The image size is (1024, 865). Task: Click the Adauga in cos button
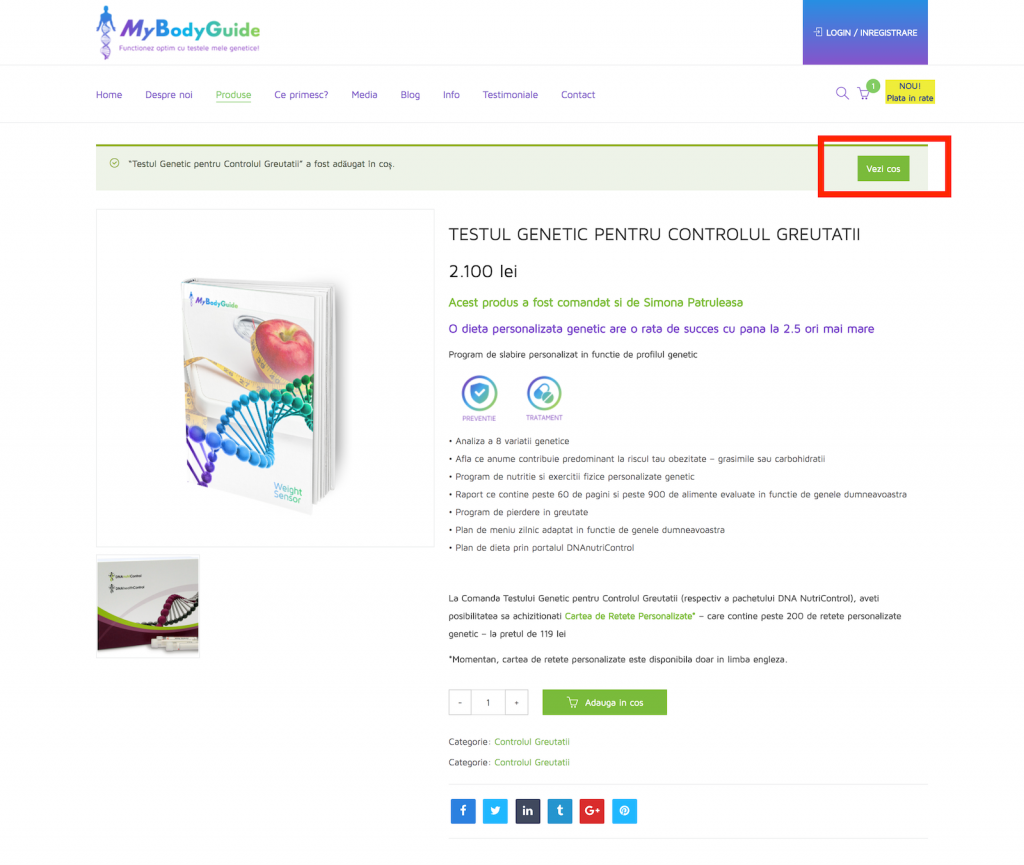click(605, 702)
